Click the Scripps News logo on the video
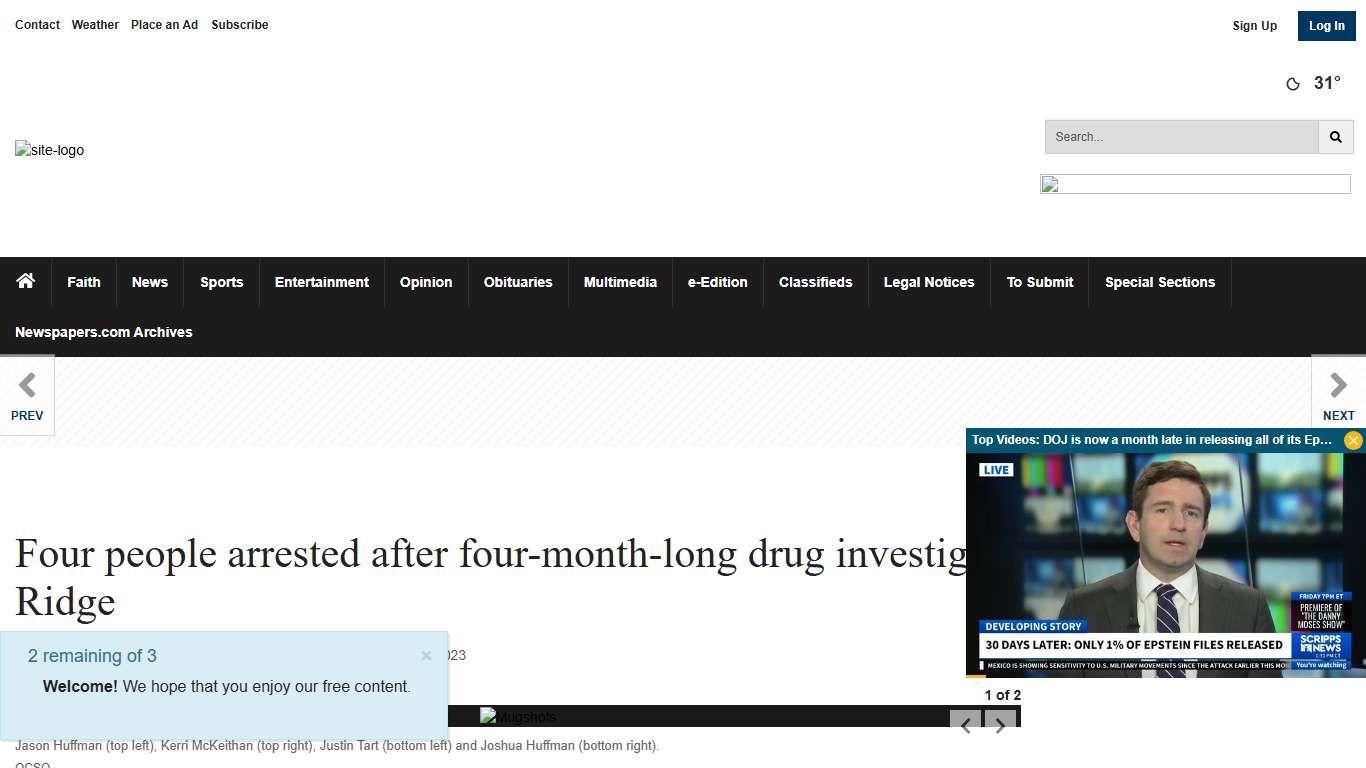 (1320, 645)
